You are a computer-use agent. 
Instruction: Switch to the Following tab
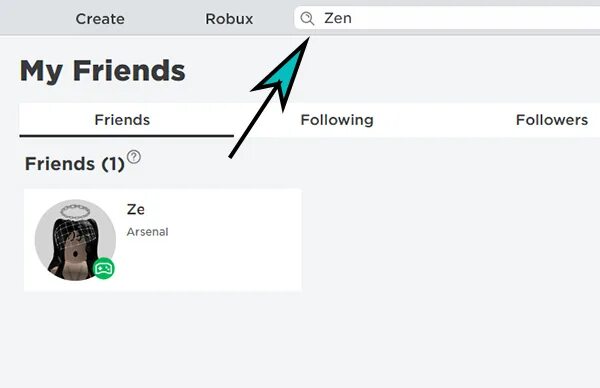tap(337, 120)
